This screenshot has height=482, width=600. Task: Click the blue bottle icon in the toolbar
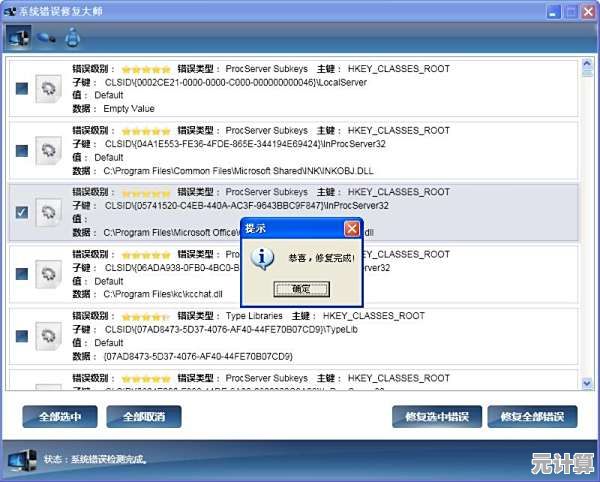[72, 39]
